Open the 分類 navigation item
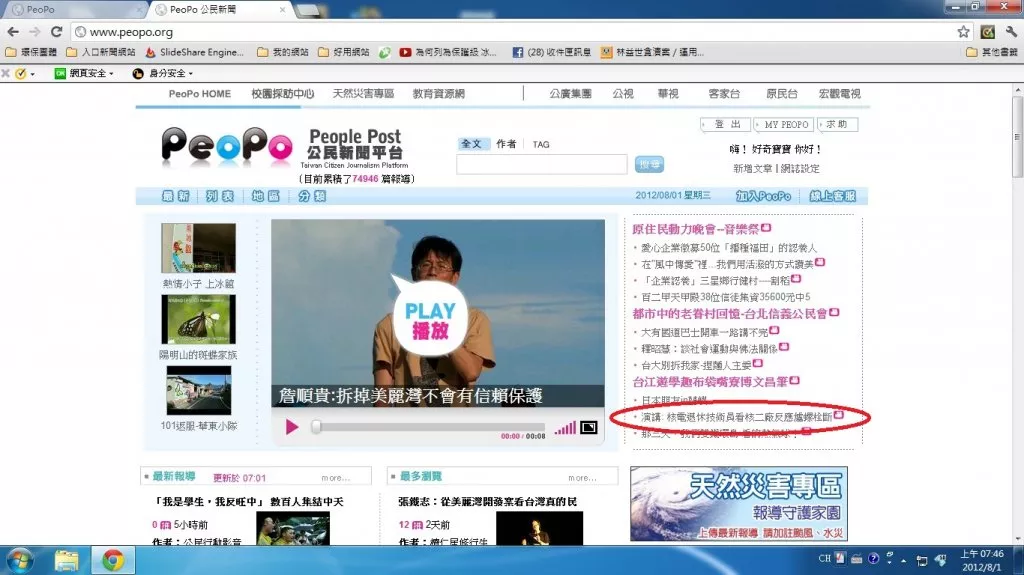Image resolution: width=1024 pixels, height=575 pixels. (312, 196)
